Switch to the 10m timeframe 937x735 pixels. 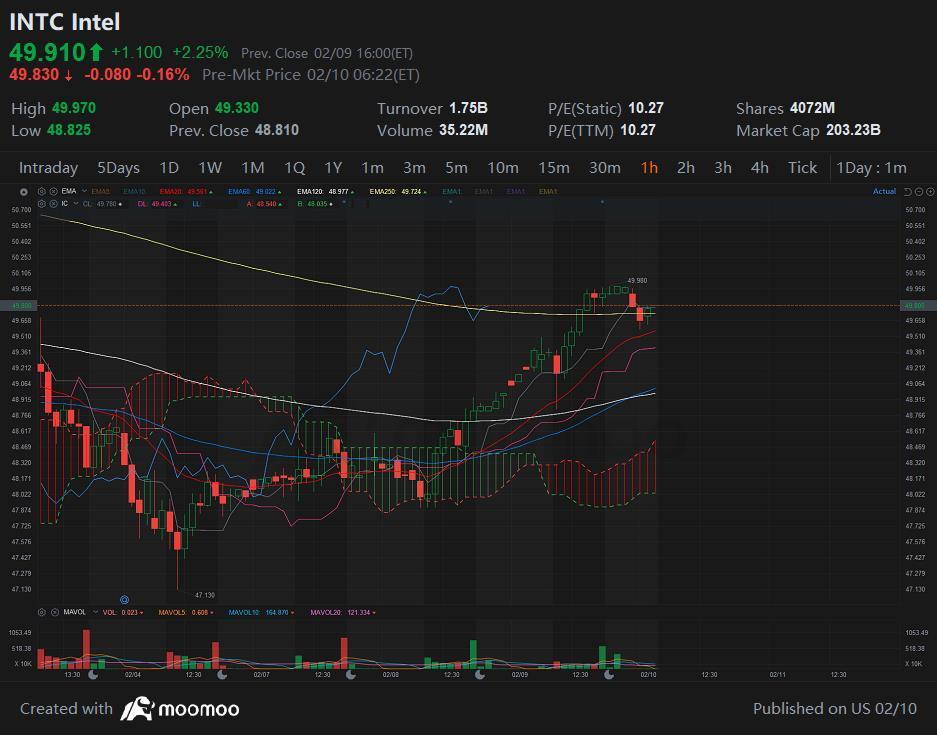(503, 168)
